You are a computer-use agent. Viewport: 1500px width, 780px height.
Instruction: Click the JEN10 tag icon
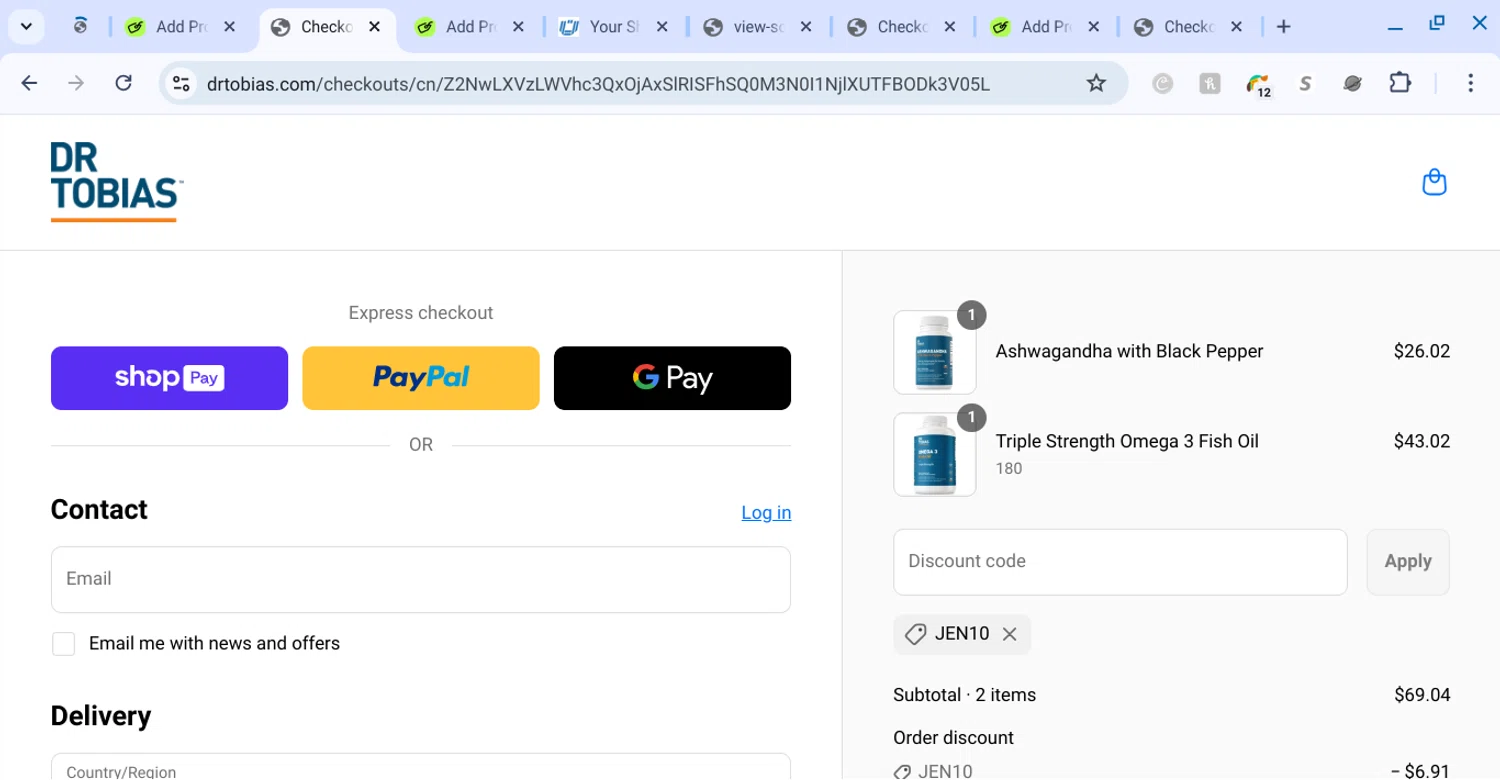coord(915,634)
